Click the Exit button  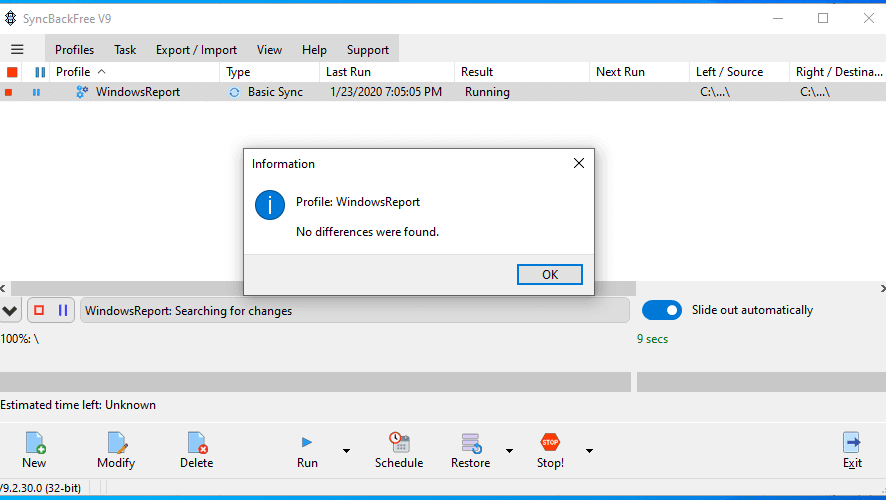(x=852, y=450)
